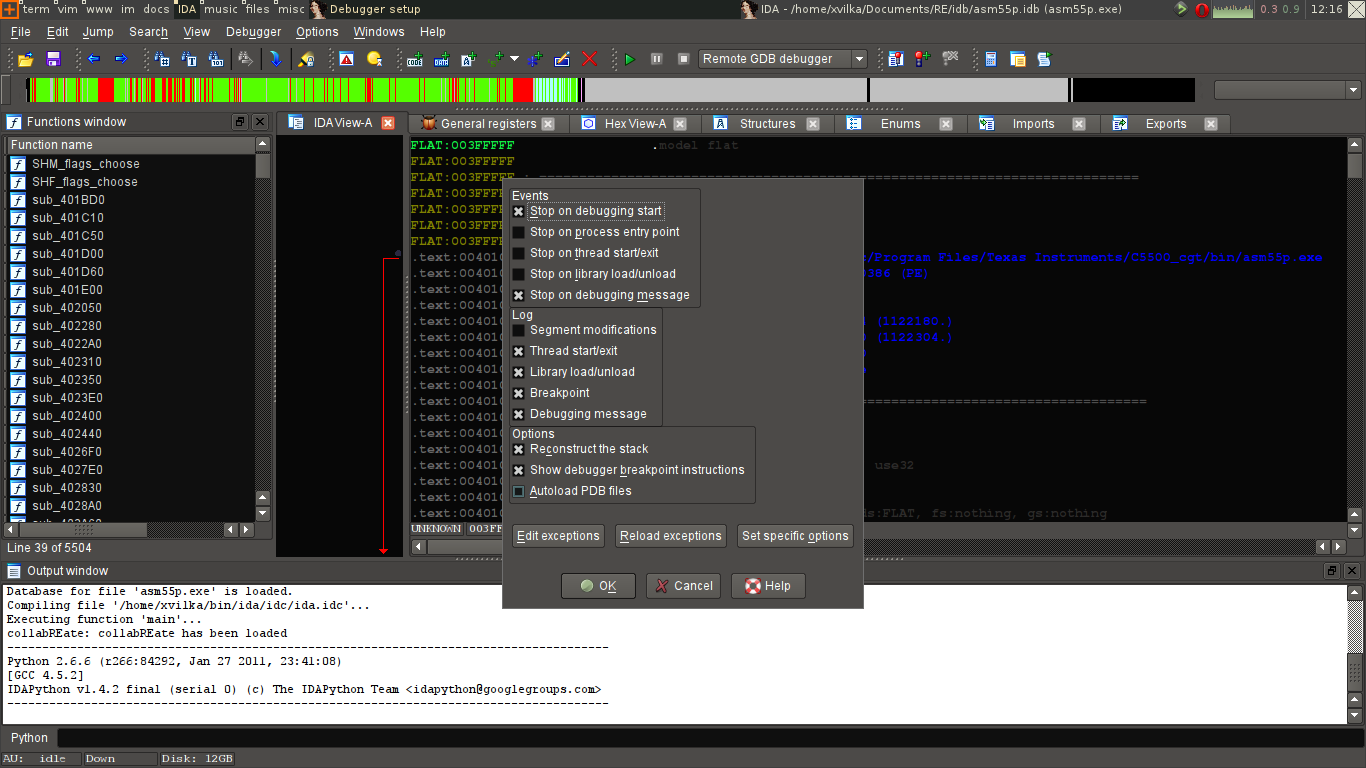Save the database with the floppy icon
This screenshot has width=1366, height=768.
(54, 59)
